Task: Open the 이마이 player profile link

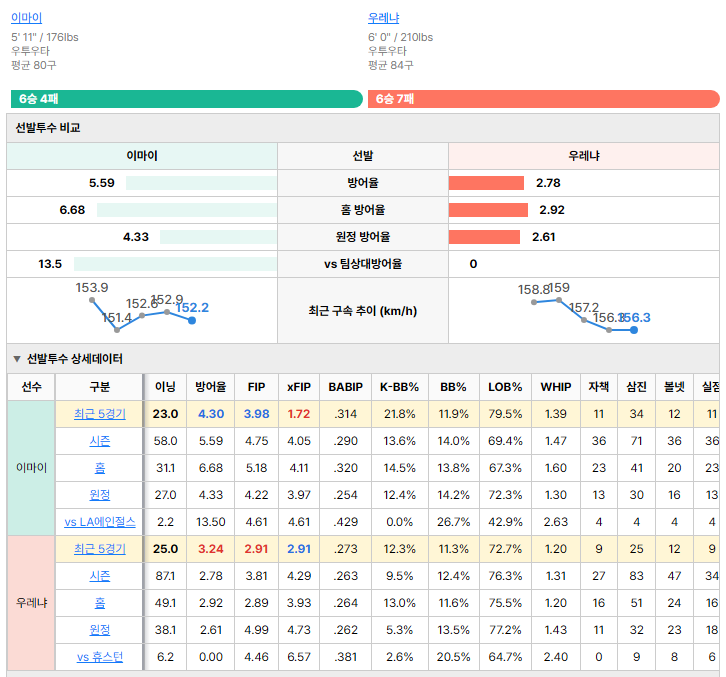Action: 26,18
